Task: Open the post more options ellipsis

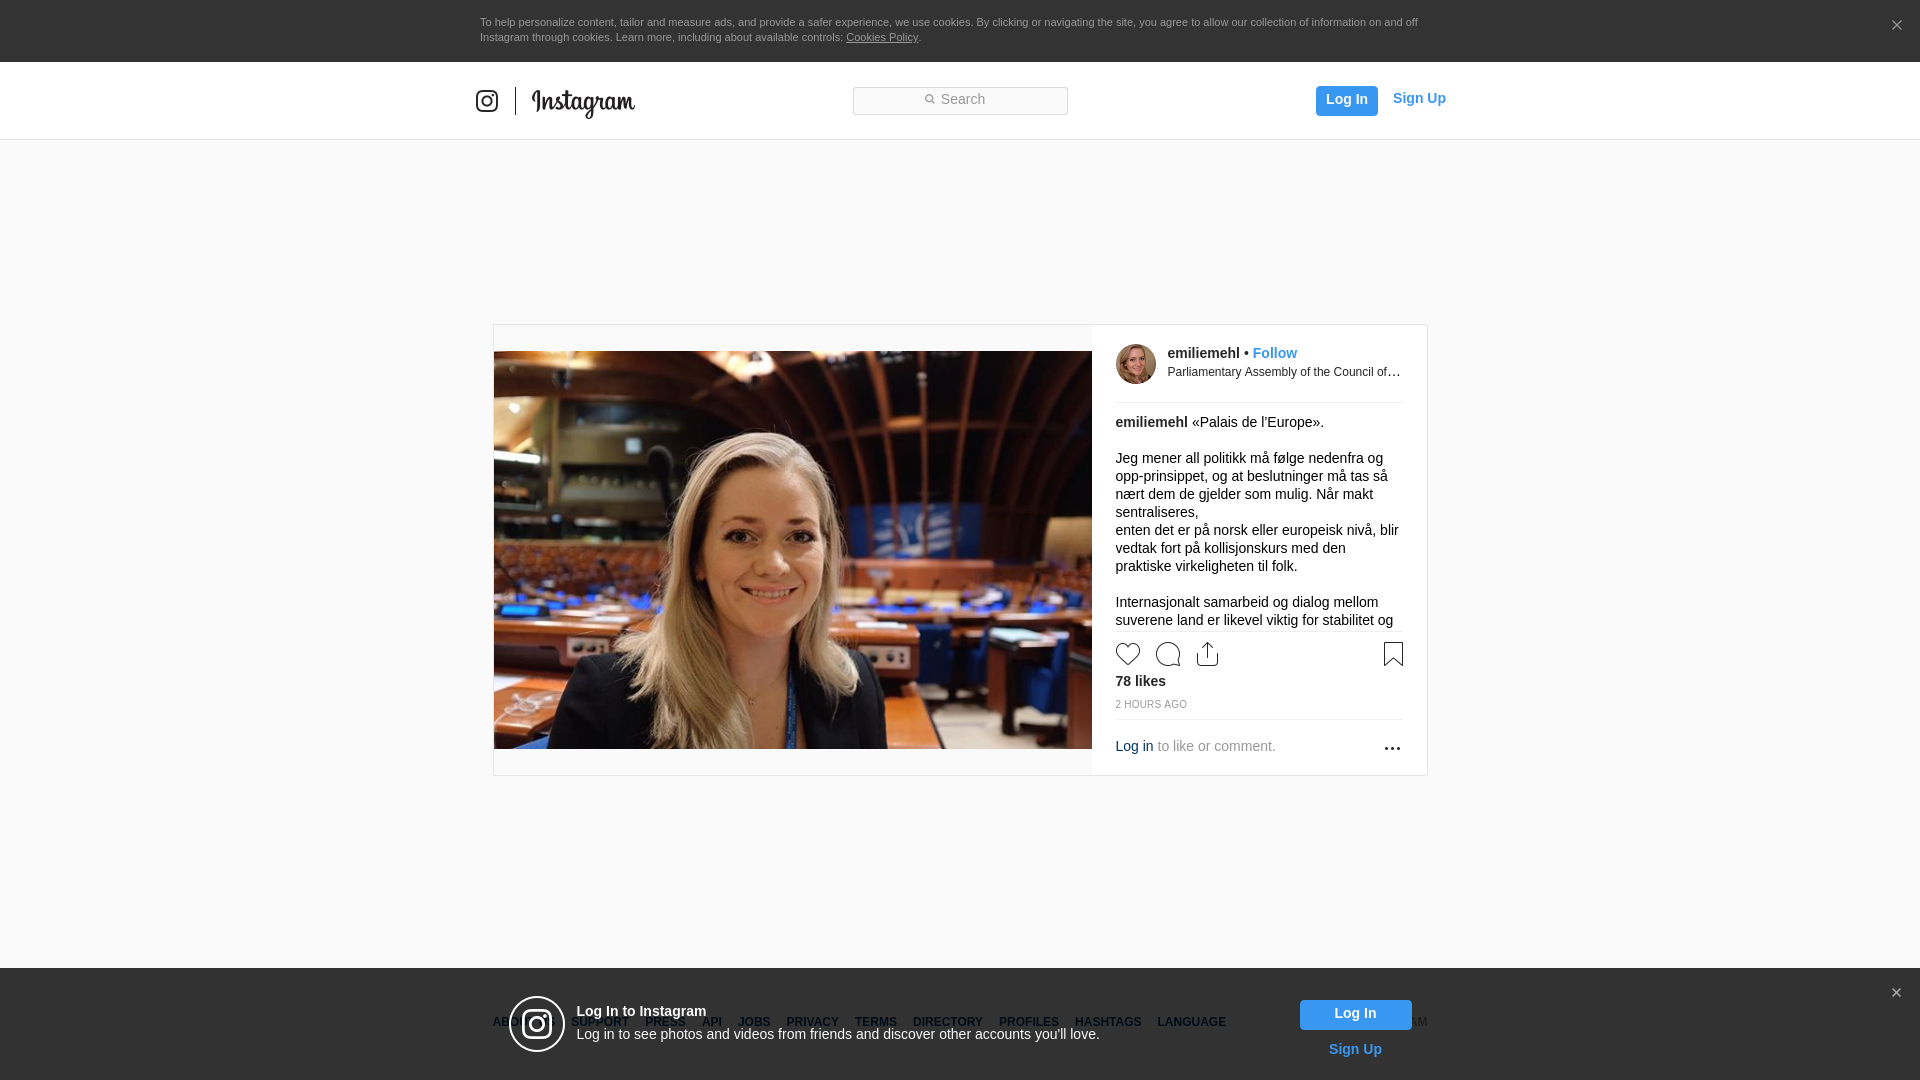Action: (x=1392, y=748)
